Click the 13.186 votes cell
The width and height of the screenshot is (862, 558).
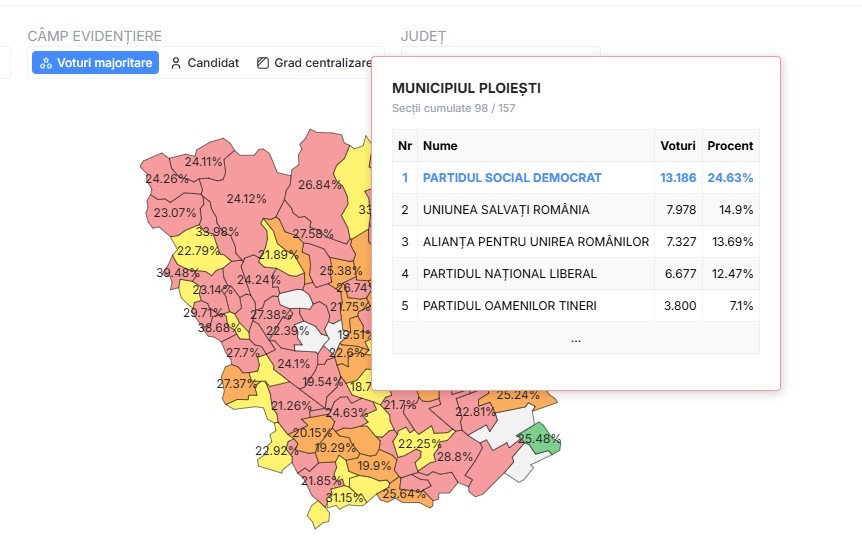[678, 178]
